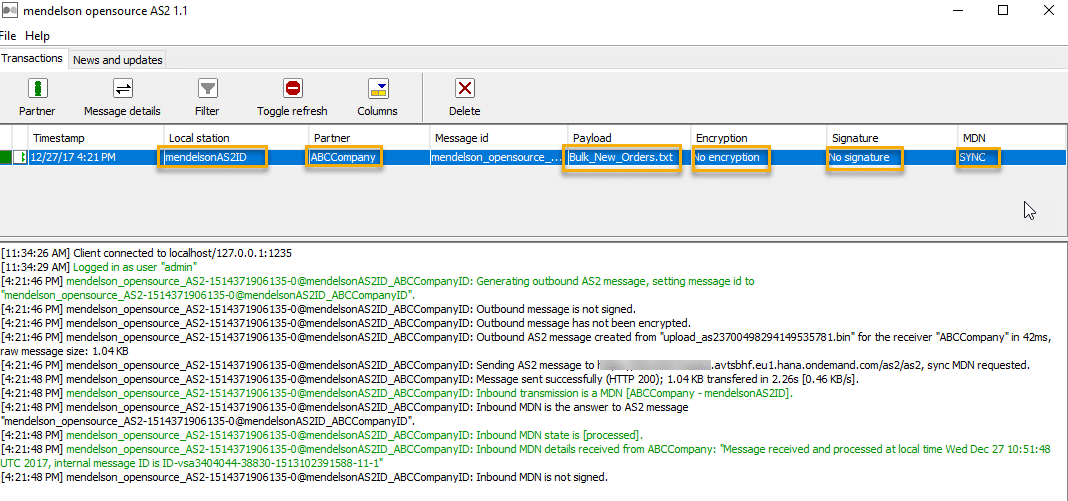Click the Encryption column header
This screenshot has height=501, width=1068.
721,138
